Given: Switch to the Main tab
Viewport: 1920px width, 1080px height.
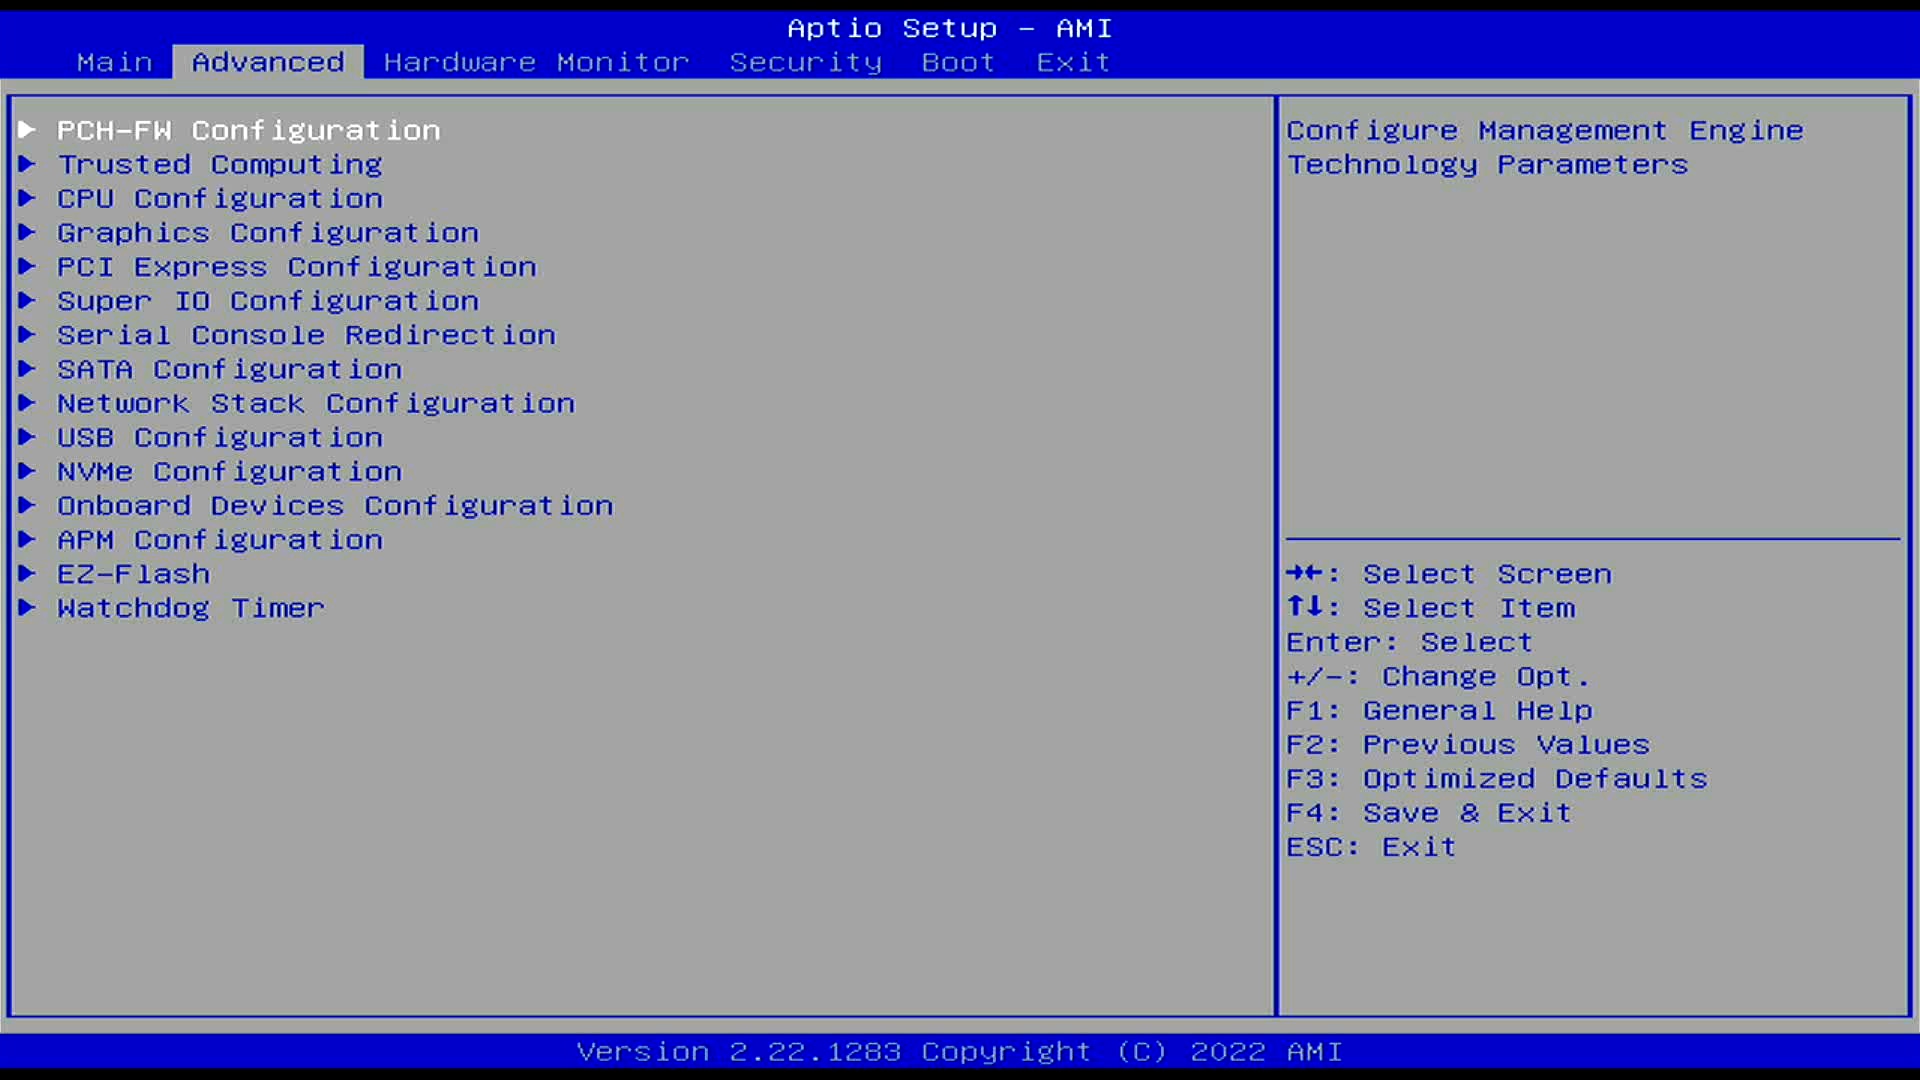Looking at the screenshot, I should pyautogui.click(x=114, y=62).
